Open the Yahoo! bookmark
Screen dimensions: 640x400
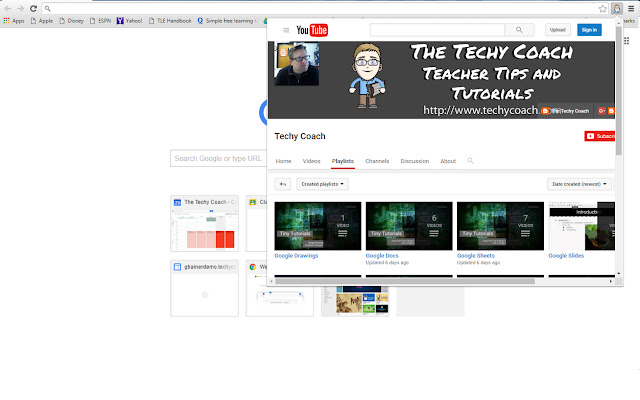pos(129,21)
